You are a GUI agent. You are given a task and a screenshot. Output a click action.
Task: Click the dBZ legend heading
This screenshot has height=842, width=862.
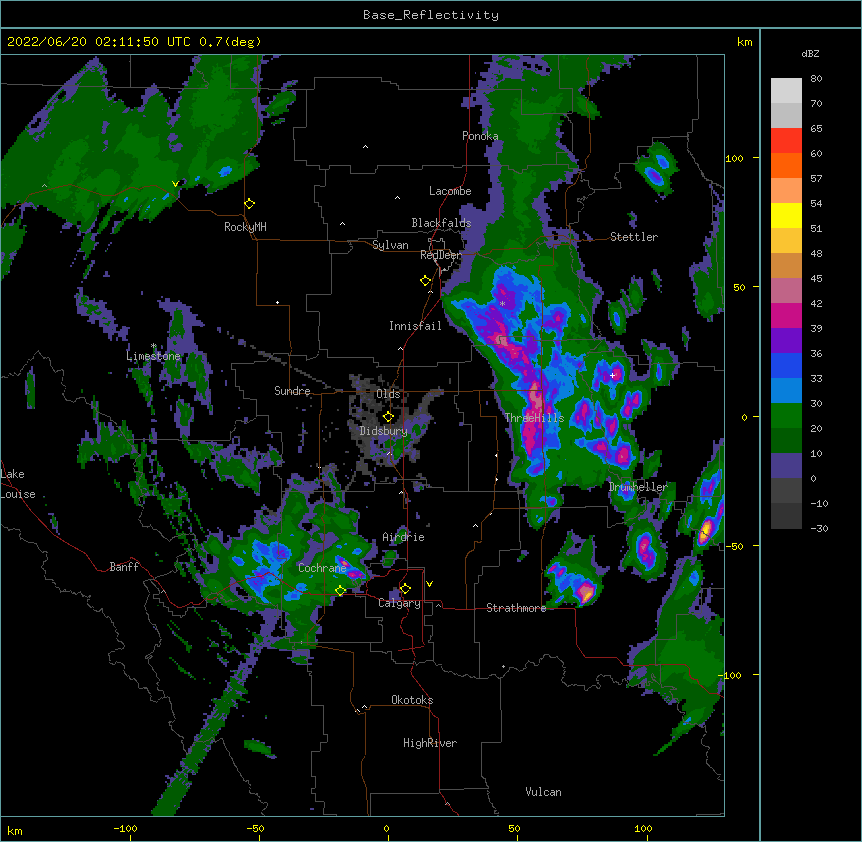click(x=810, y=53)
